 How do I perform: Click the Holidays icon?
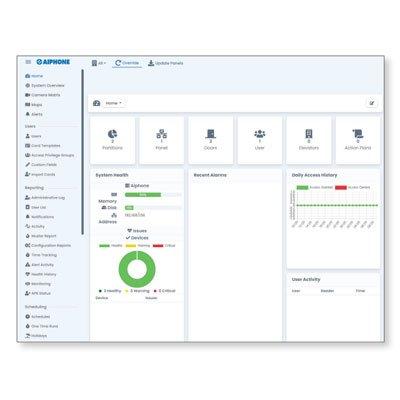[28, 336]
